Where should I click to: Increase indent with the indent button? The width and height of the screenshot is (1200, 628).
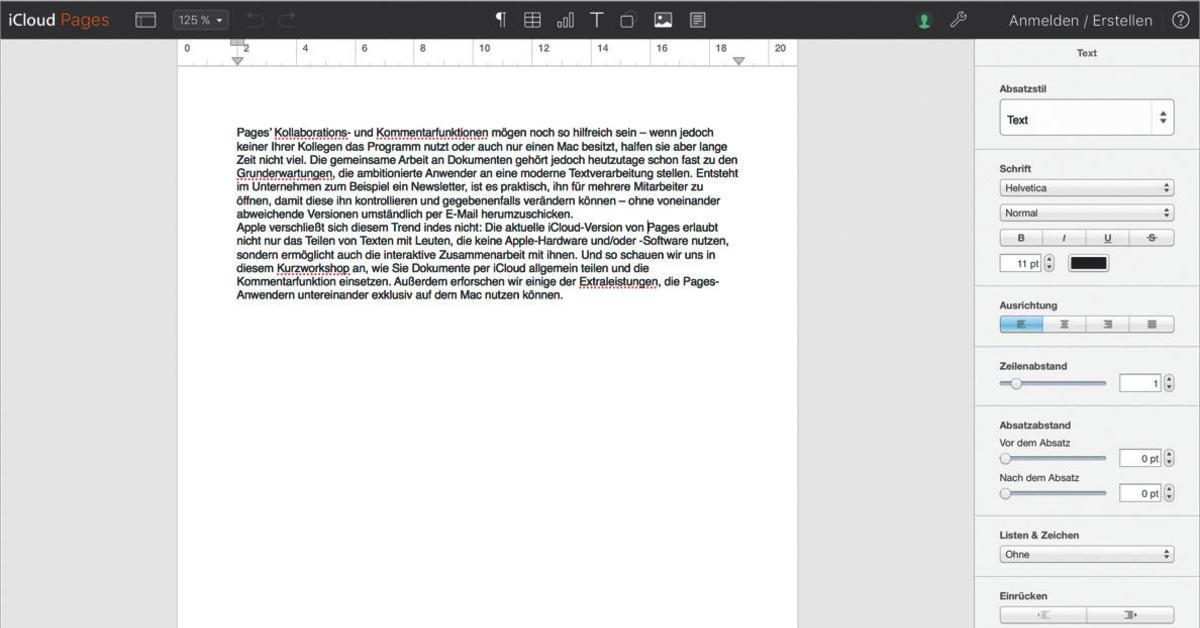pos(1130,615)
